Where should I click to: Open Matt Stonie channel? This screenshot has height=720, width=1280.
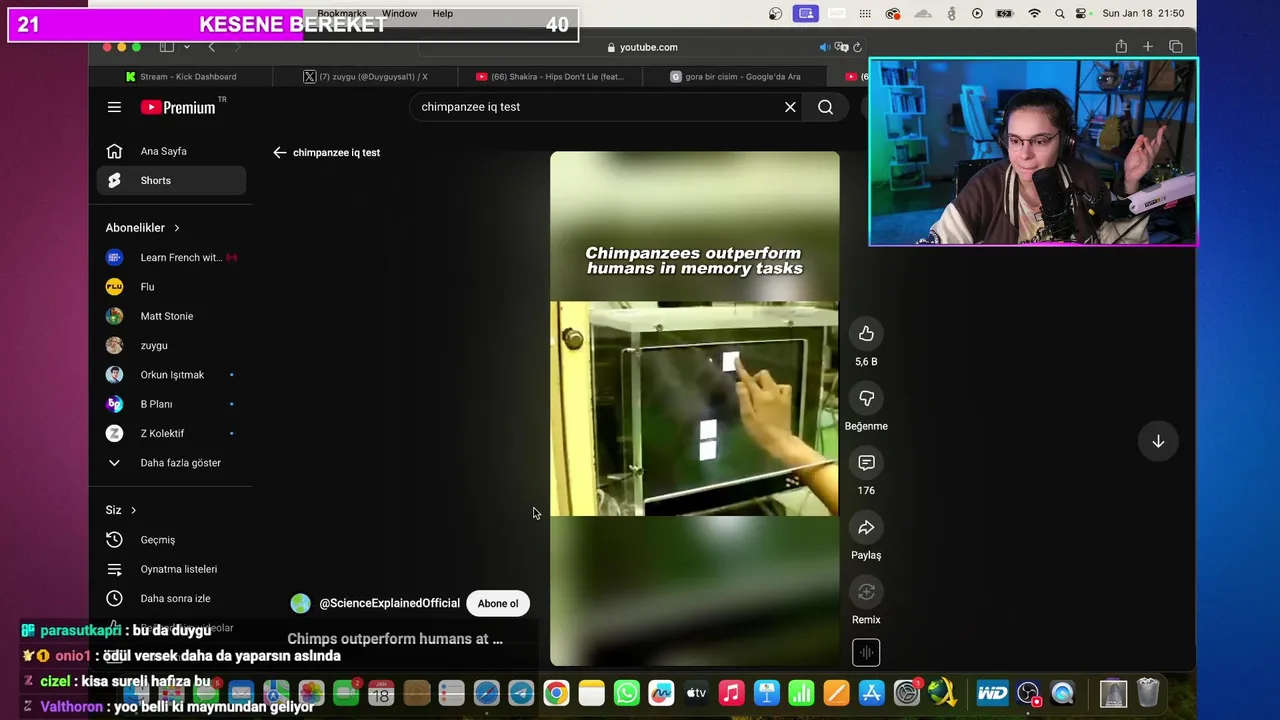171,316
